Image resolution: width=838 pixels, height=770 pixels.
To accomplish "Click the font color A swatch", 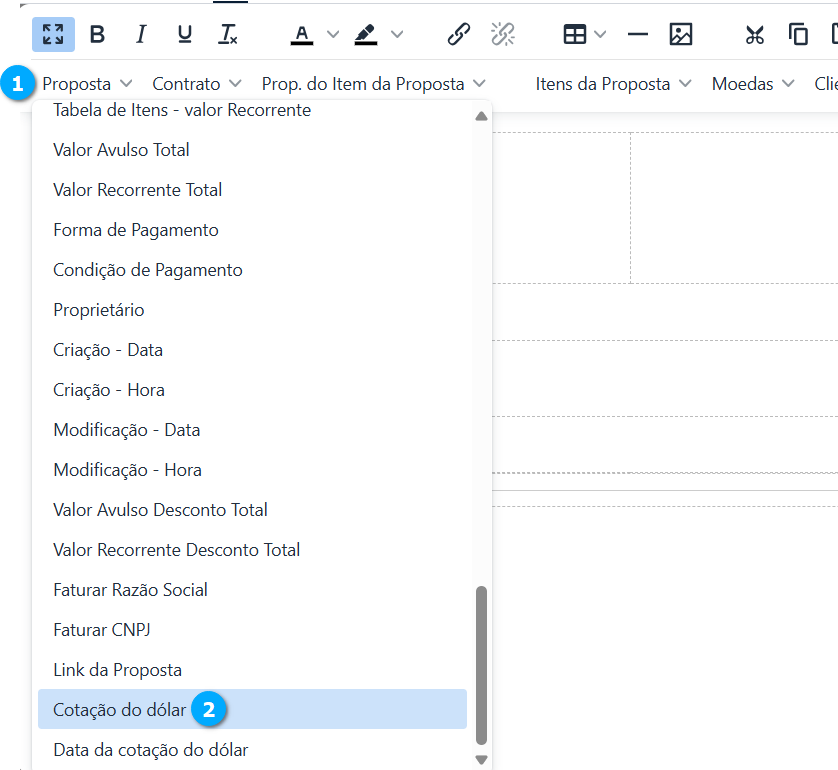I will (302, 34).
